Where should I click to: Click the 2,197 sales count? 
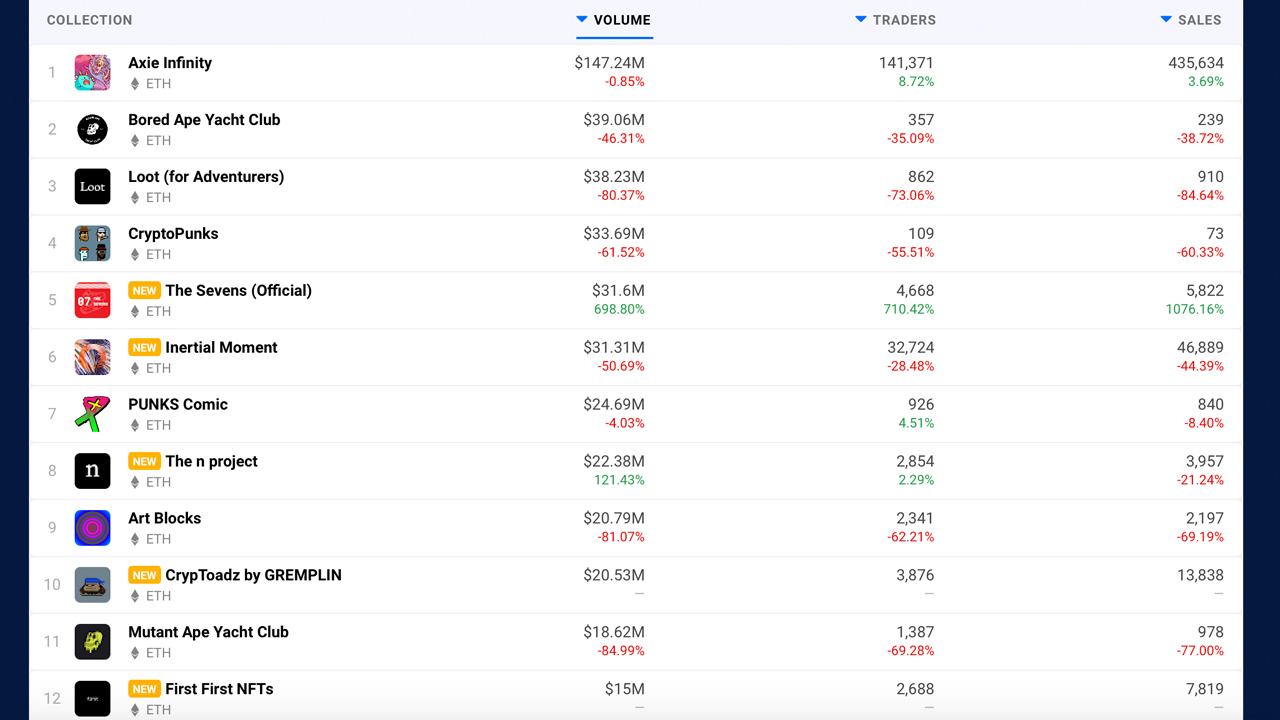(1205, 519)
